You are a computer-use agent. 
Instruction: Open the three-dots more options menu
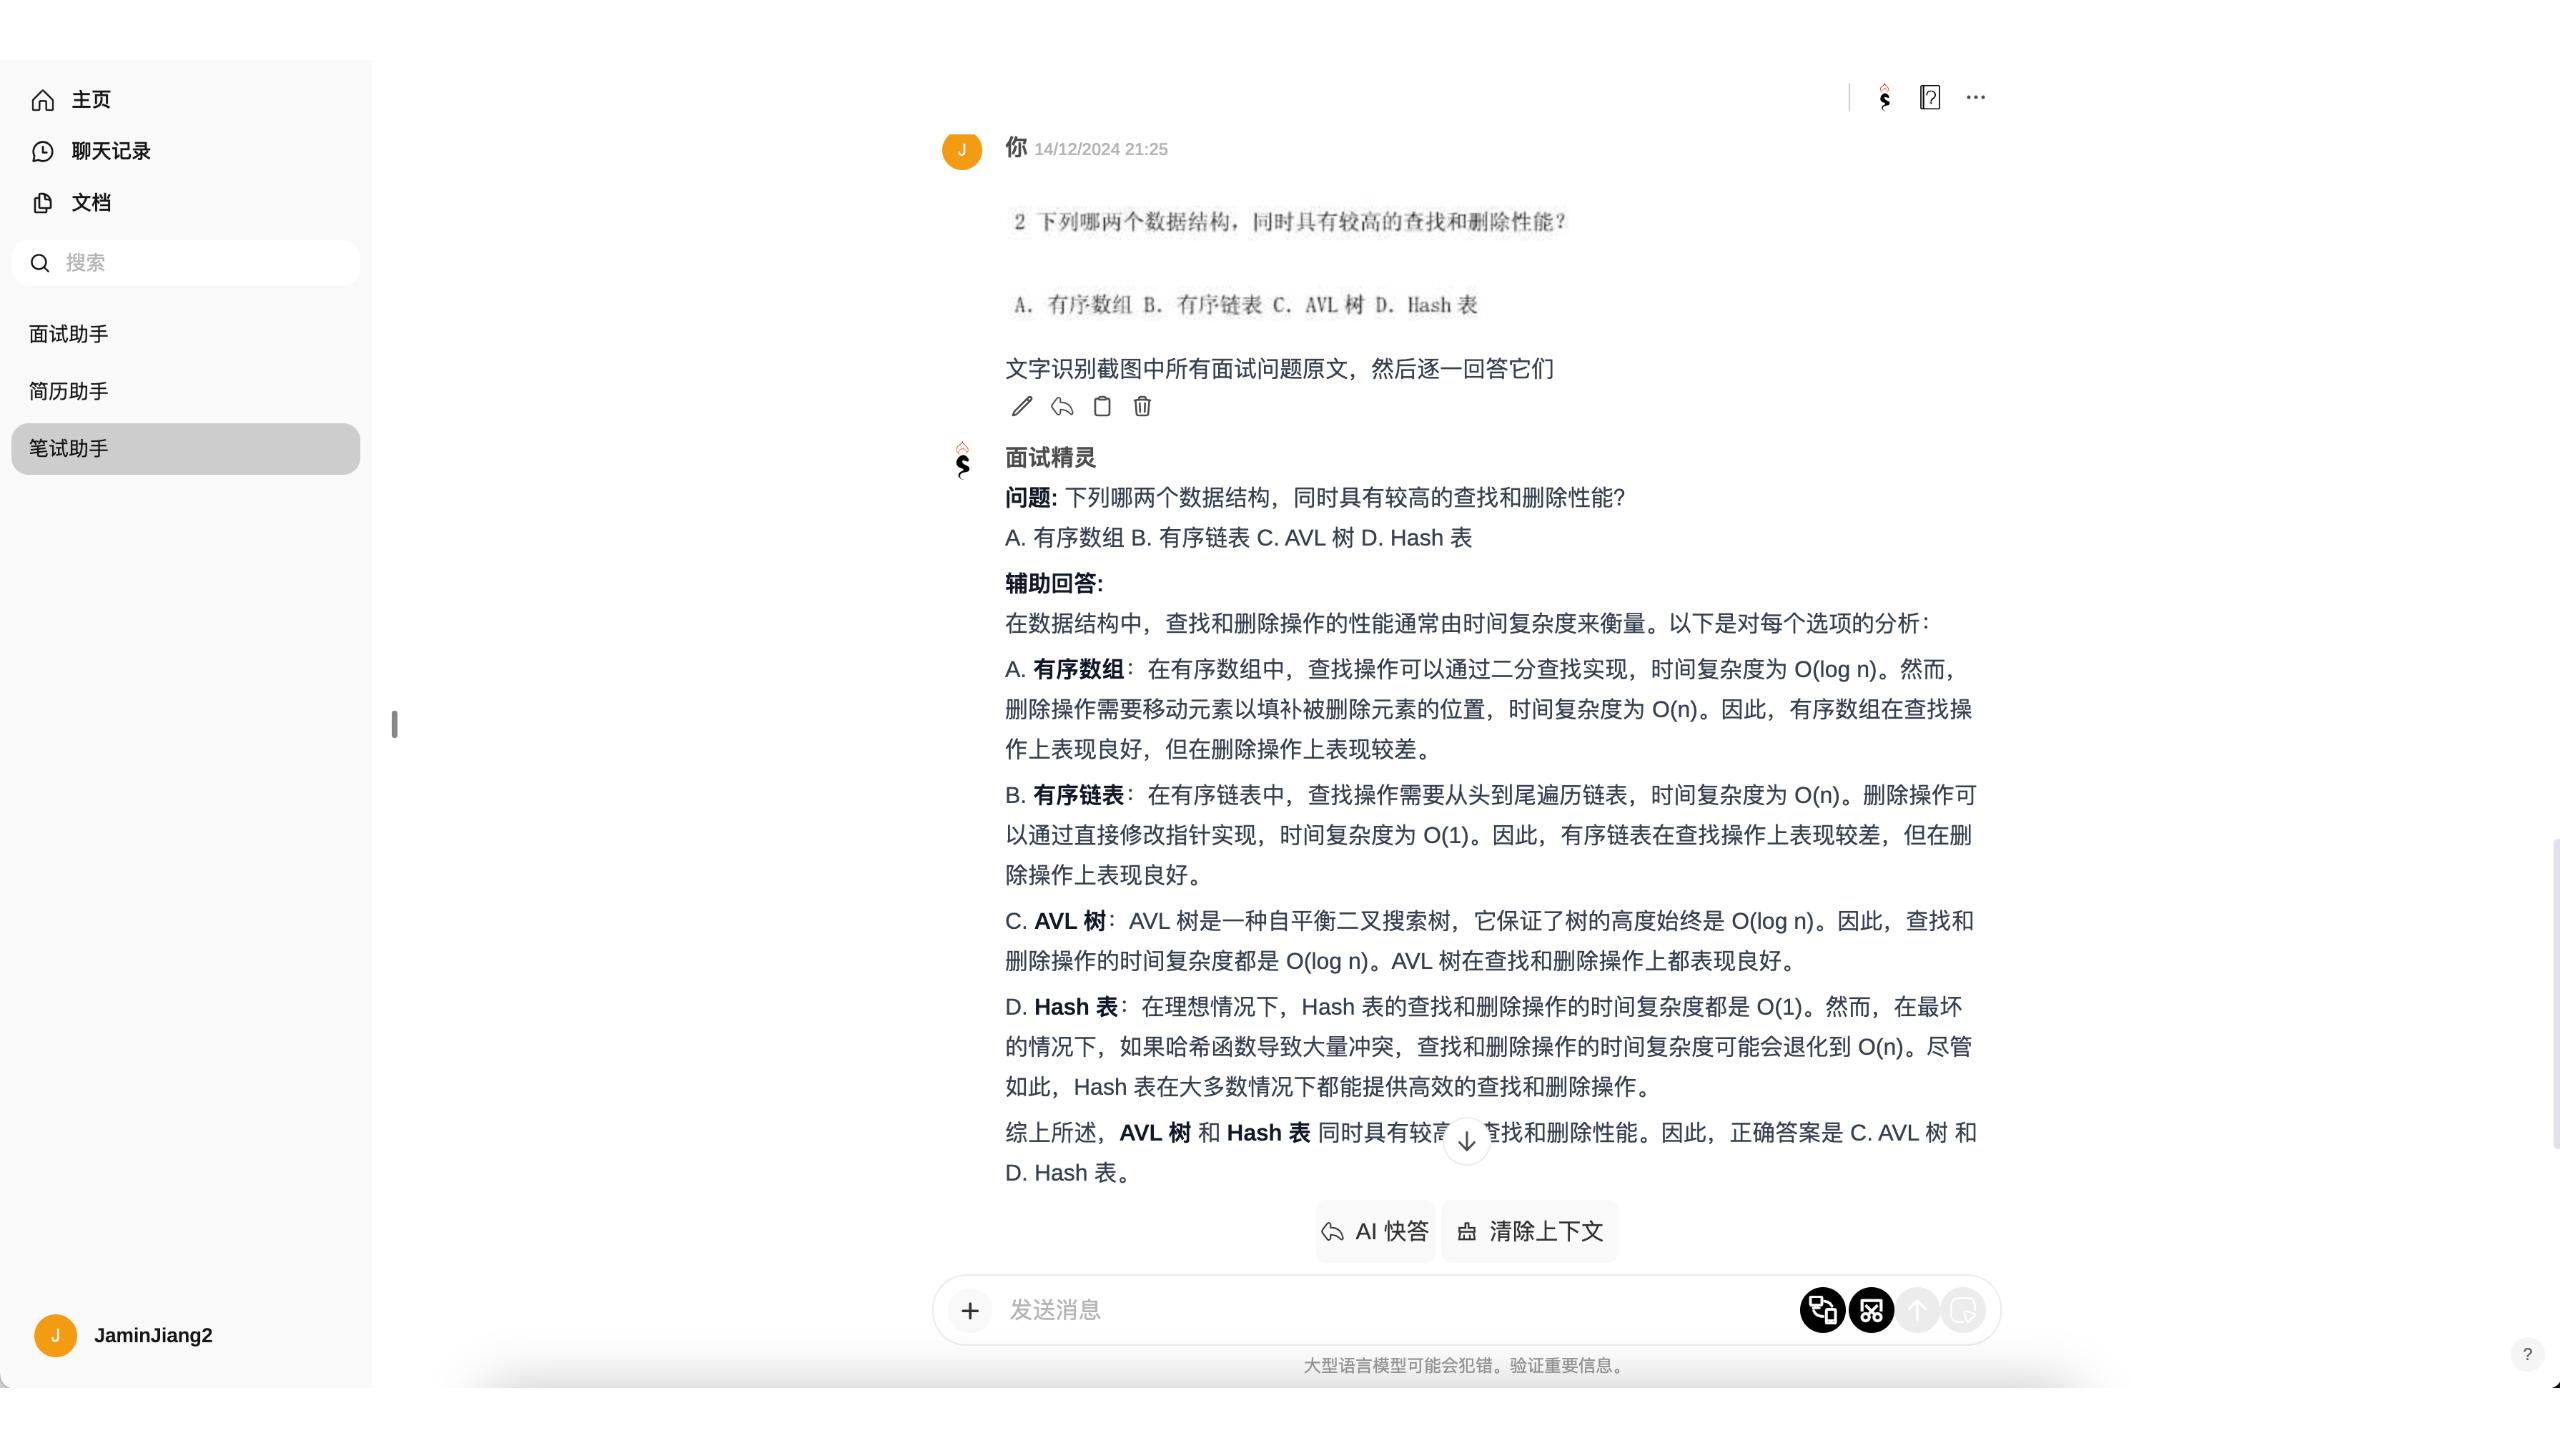pyautogui.click(x=1975, y=97)
